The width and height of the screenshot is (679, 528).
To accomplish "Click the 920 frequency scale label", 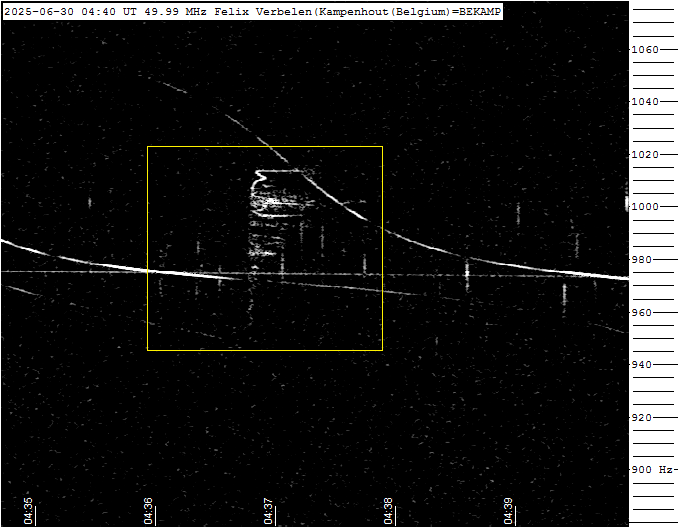I will tap(642, 418).
